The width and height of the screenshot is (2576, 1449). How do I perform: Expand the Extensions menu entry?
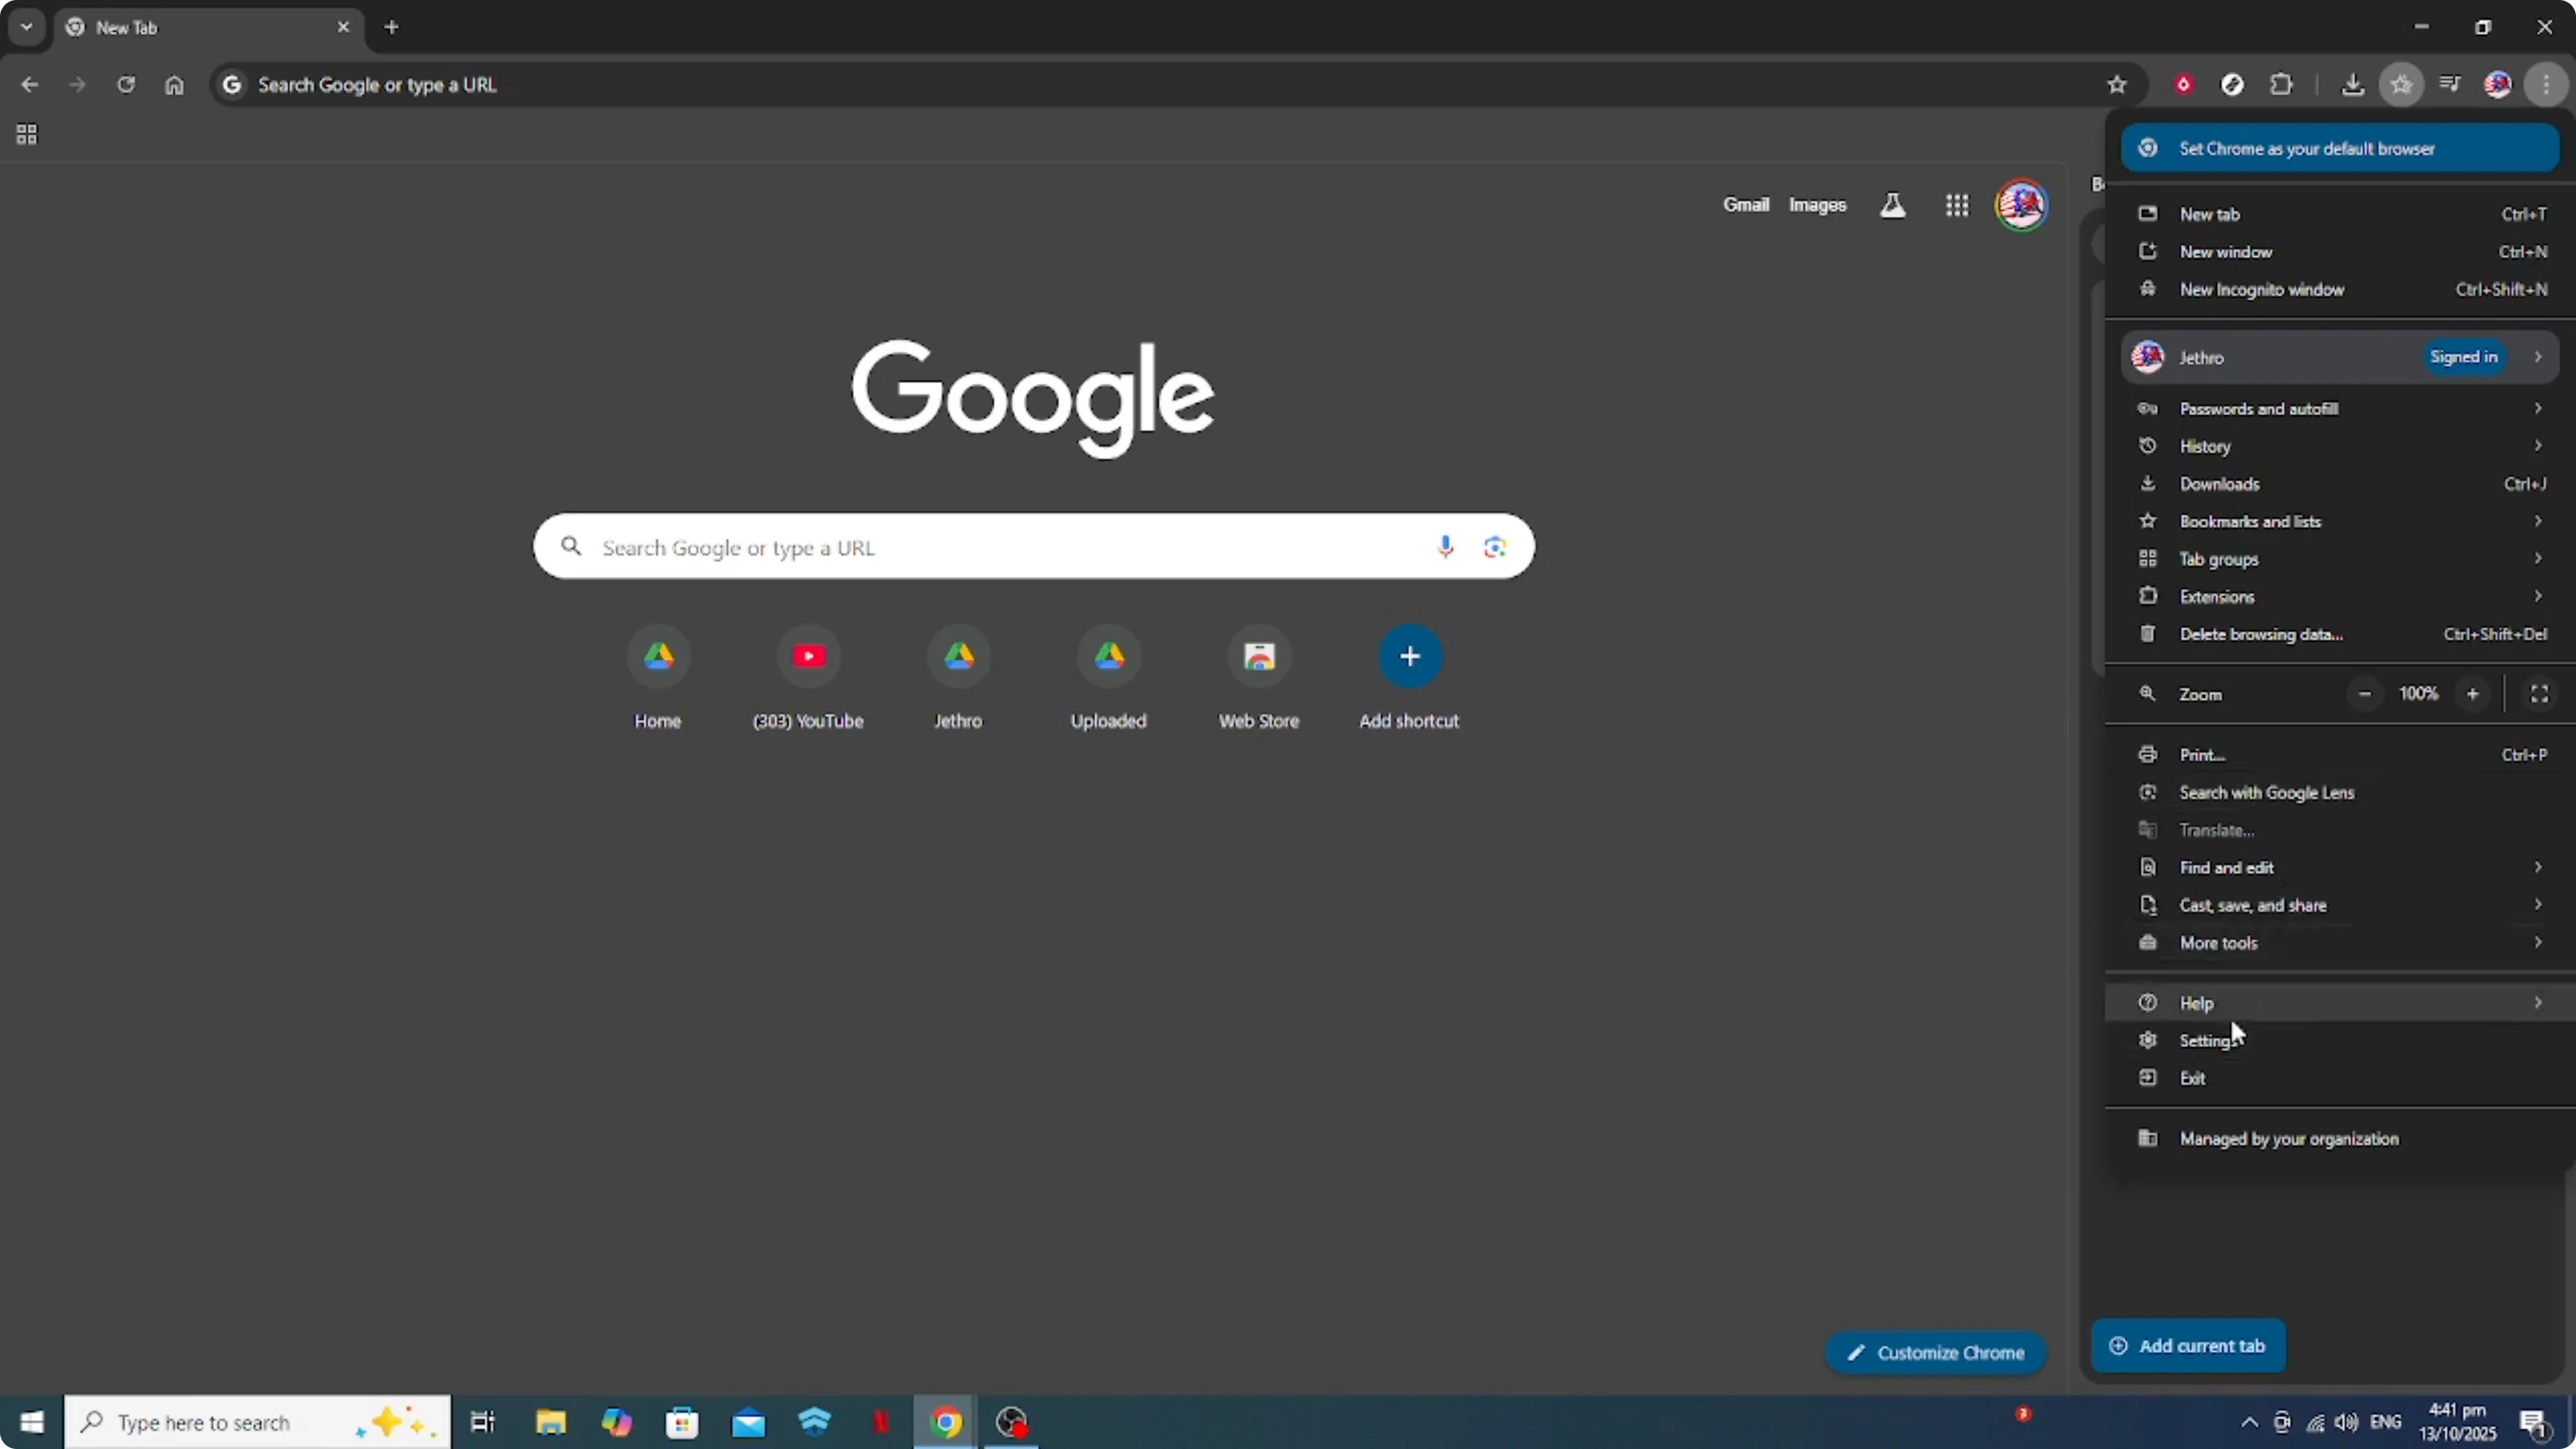pyautogui.click(x=2339, y=597)
